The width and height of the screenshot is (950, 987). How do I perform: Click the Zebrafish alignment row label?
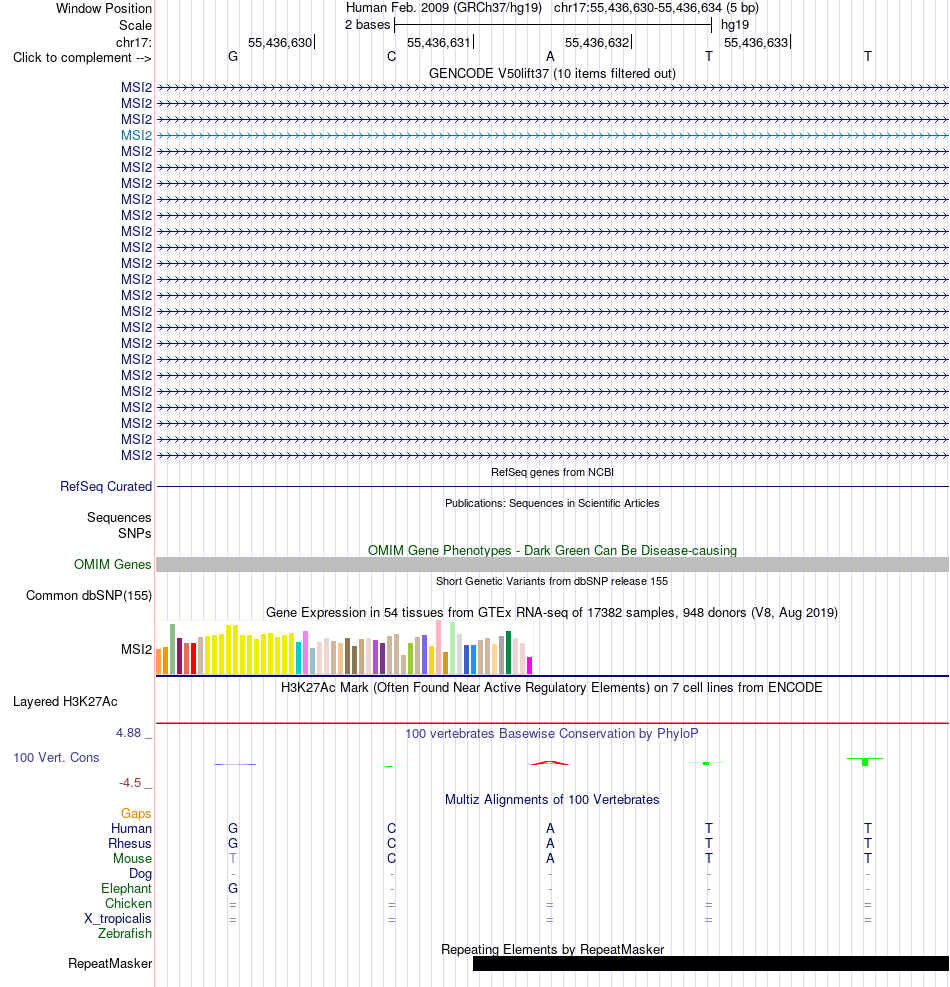point(125,933)
